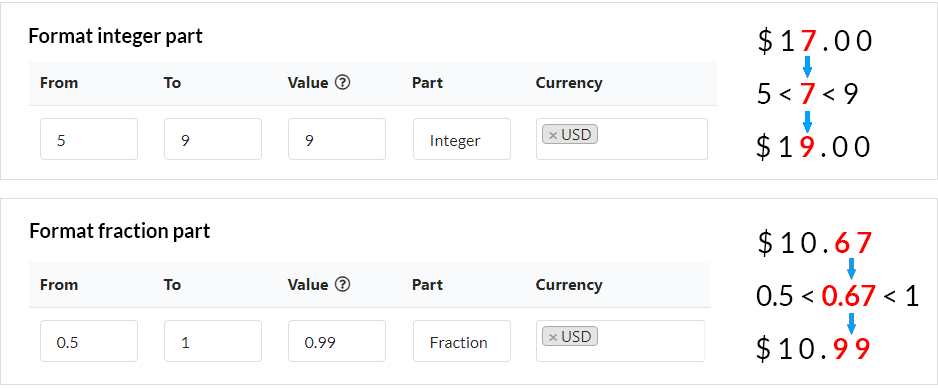
Task: Click the $10.99 result example
Action: [x=813, y=349]
